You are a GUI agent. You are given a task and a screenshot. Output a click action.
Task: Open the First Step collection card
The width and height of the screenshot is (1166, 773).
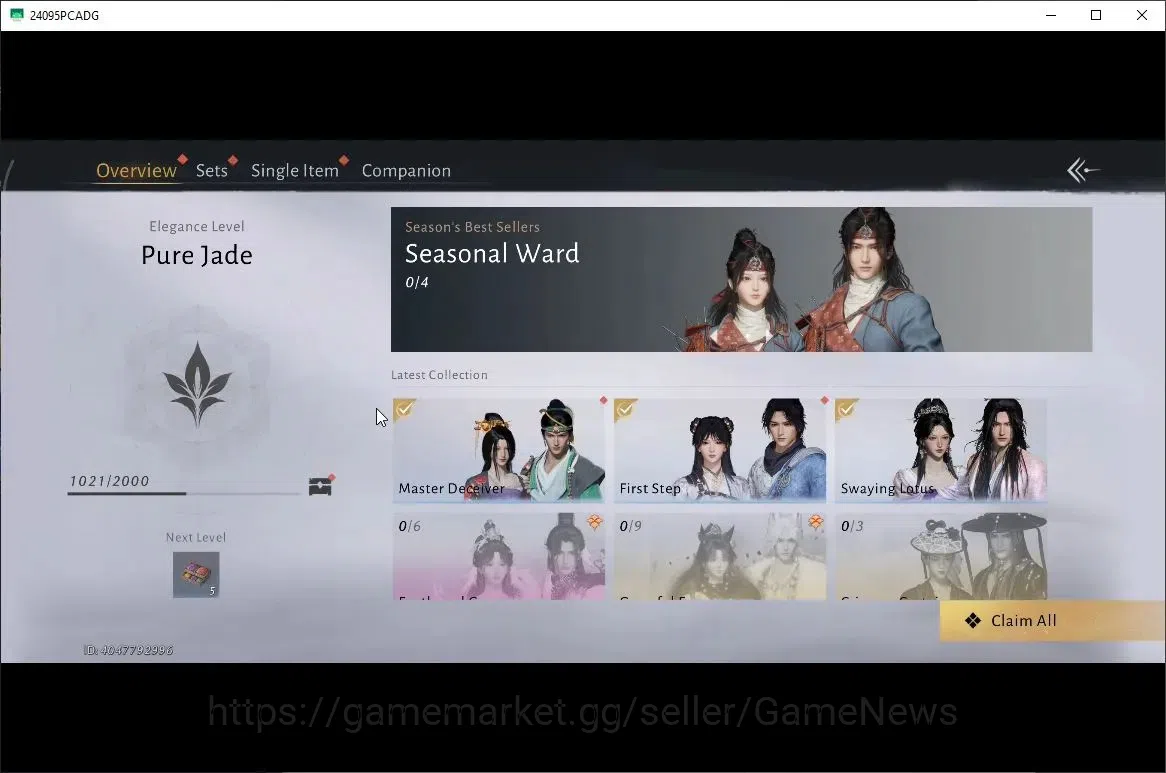pyautogui.click(x=720, y=450)
